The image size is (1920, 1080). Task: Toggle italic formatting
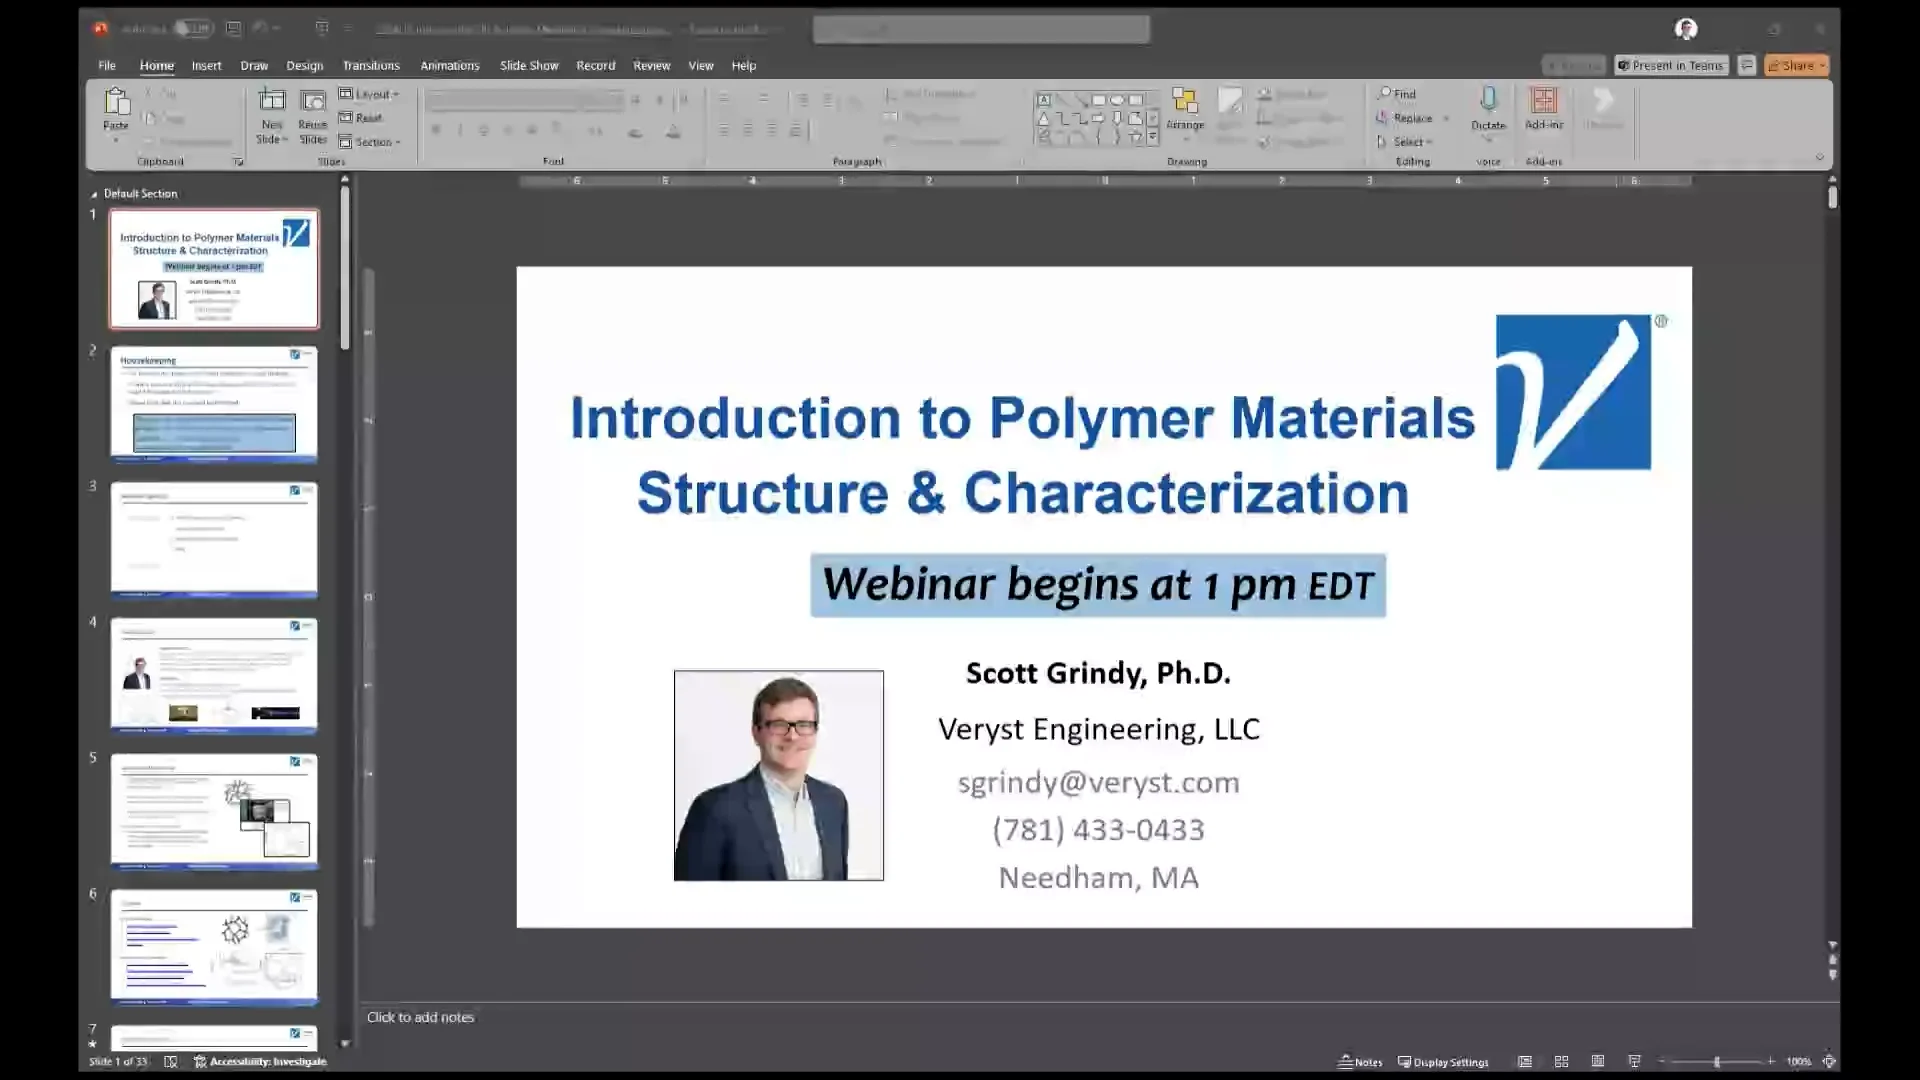click(x=460, y=130)
